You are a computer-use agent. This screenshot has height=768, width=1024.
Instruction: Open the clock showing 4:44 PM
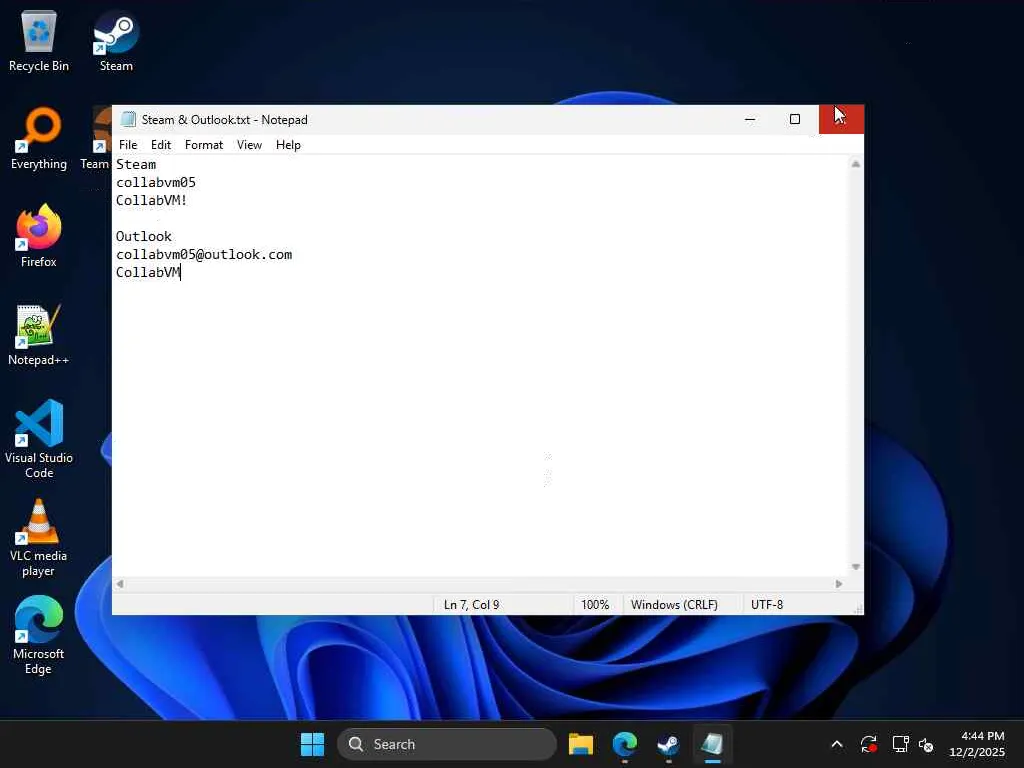point(976,744)
